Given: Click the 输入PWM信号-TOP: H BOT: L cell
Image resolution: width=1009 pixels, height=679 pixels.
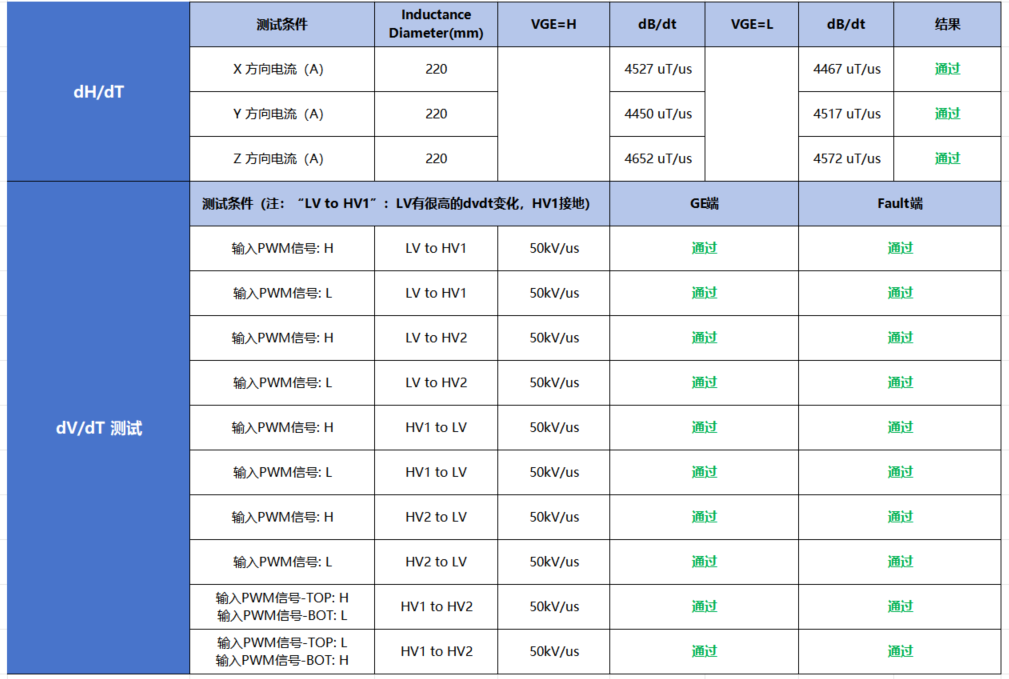Looking at the screenshot, I should 282,606.
